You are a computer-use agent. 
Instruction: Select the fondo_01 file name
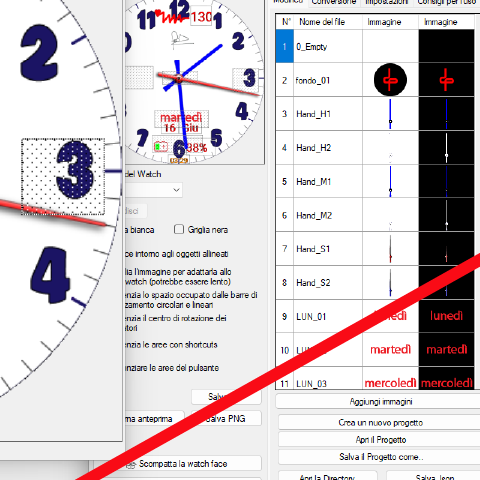[x=313, y=80]
